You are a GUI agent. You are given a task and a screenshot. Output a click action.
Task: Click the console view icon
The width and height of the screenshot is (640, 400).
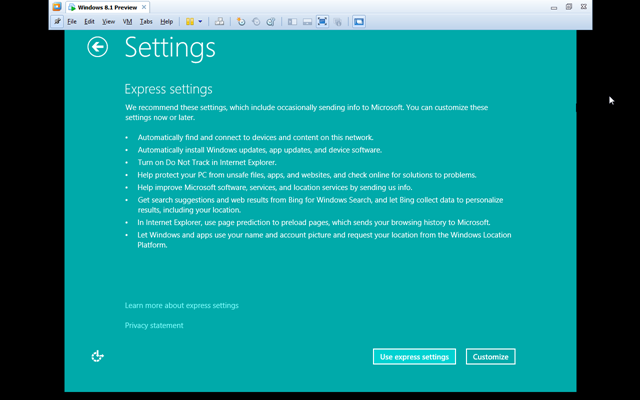359,22
